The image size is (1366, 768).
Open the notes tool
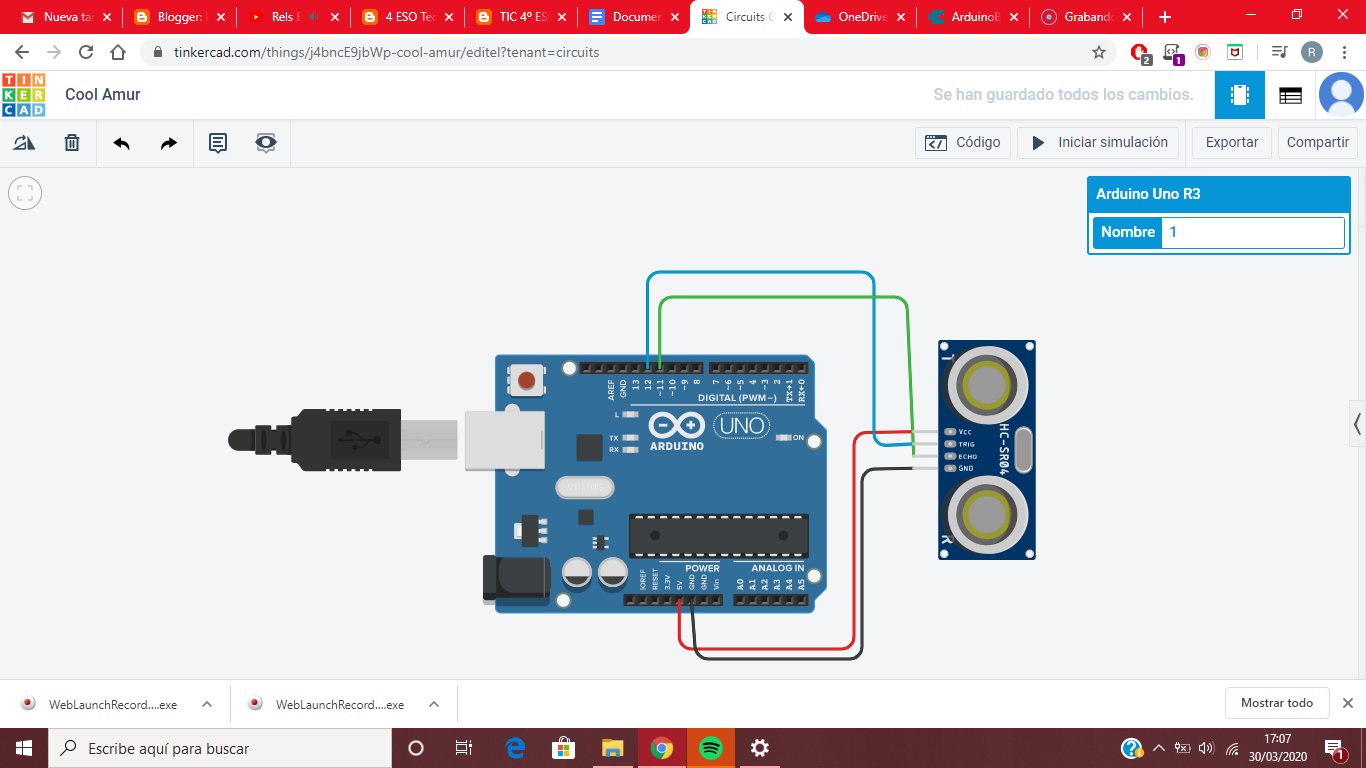(217, 143)
